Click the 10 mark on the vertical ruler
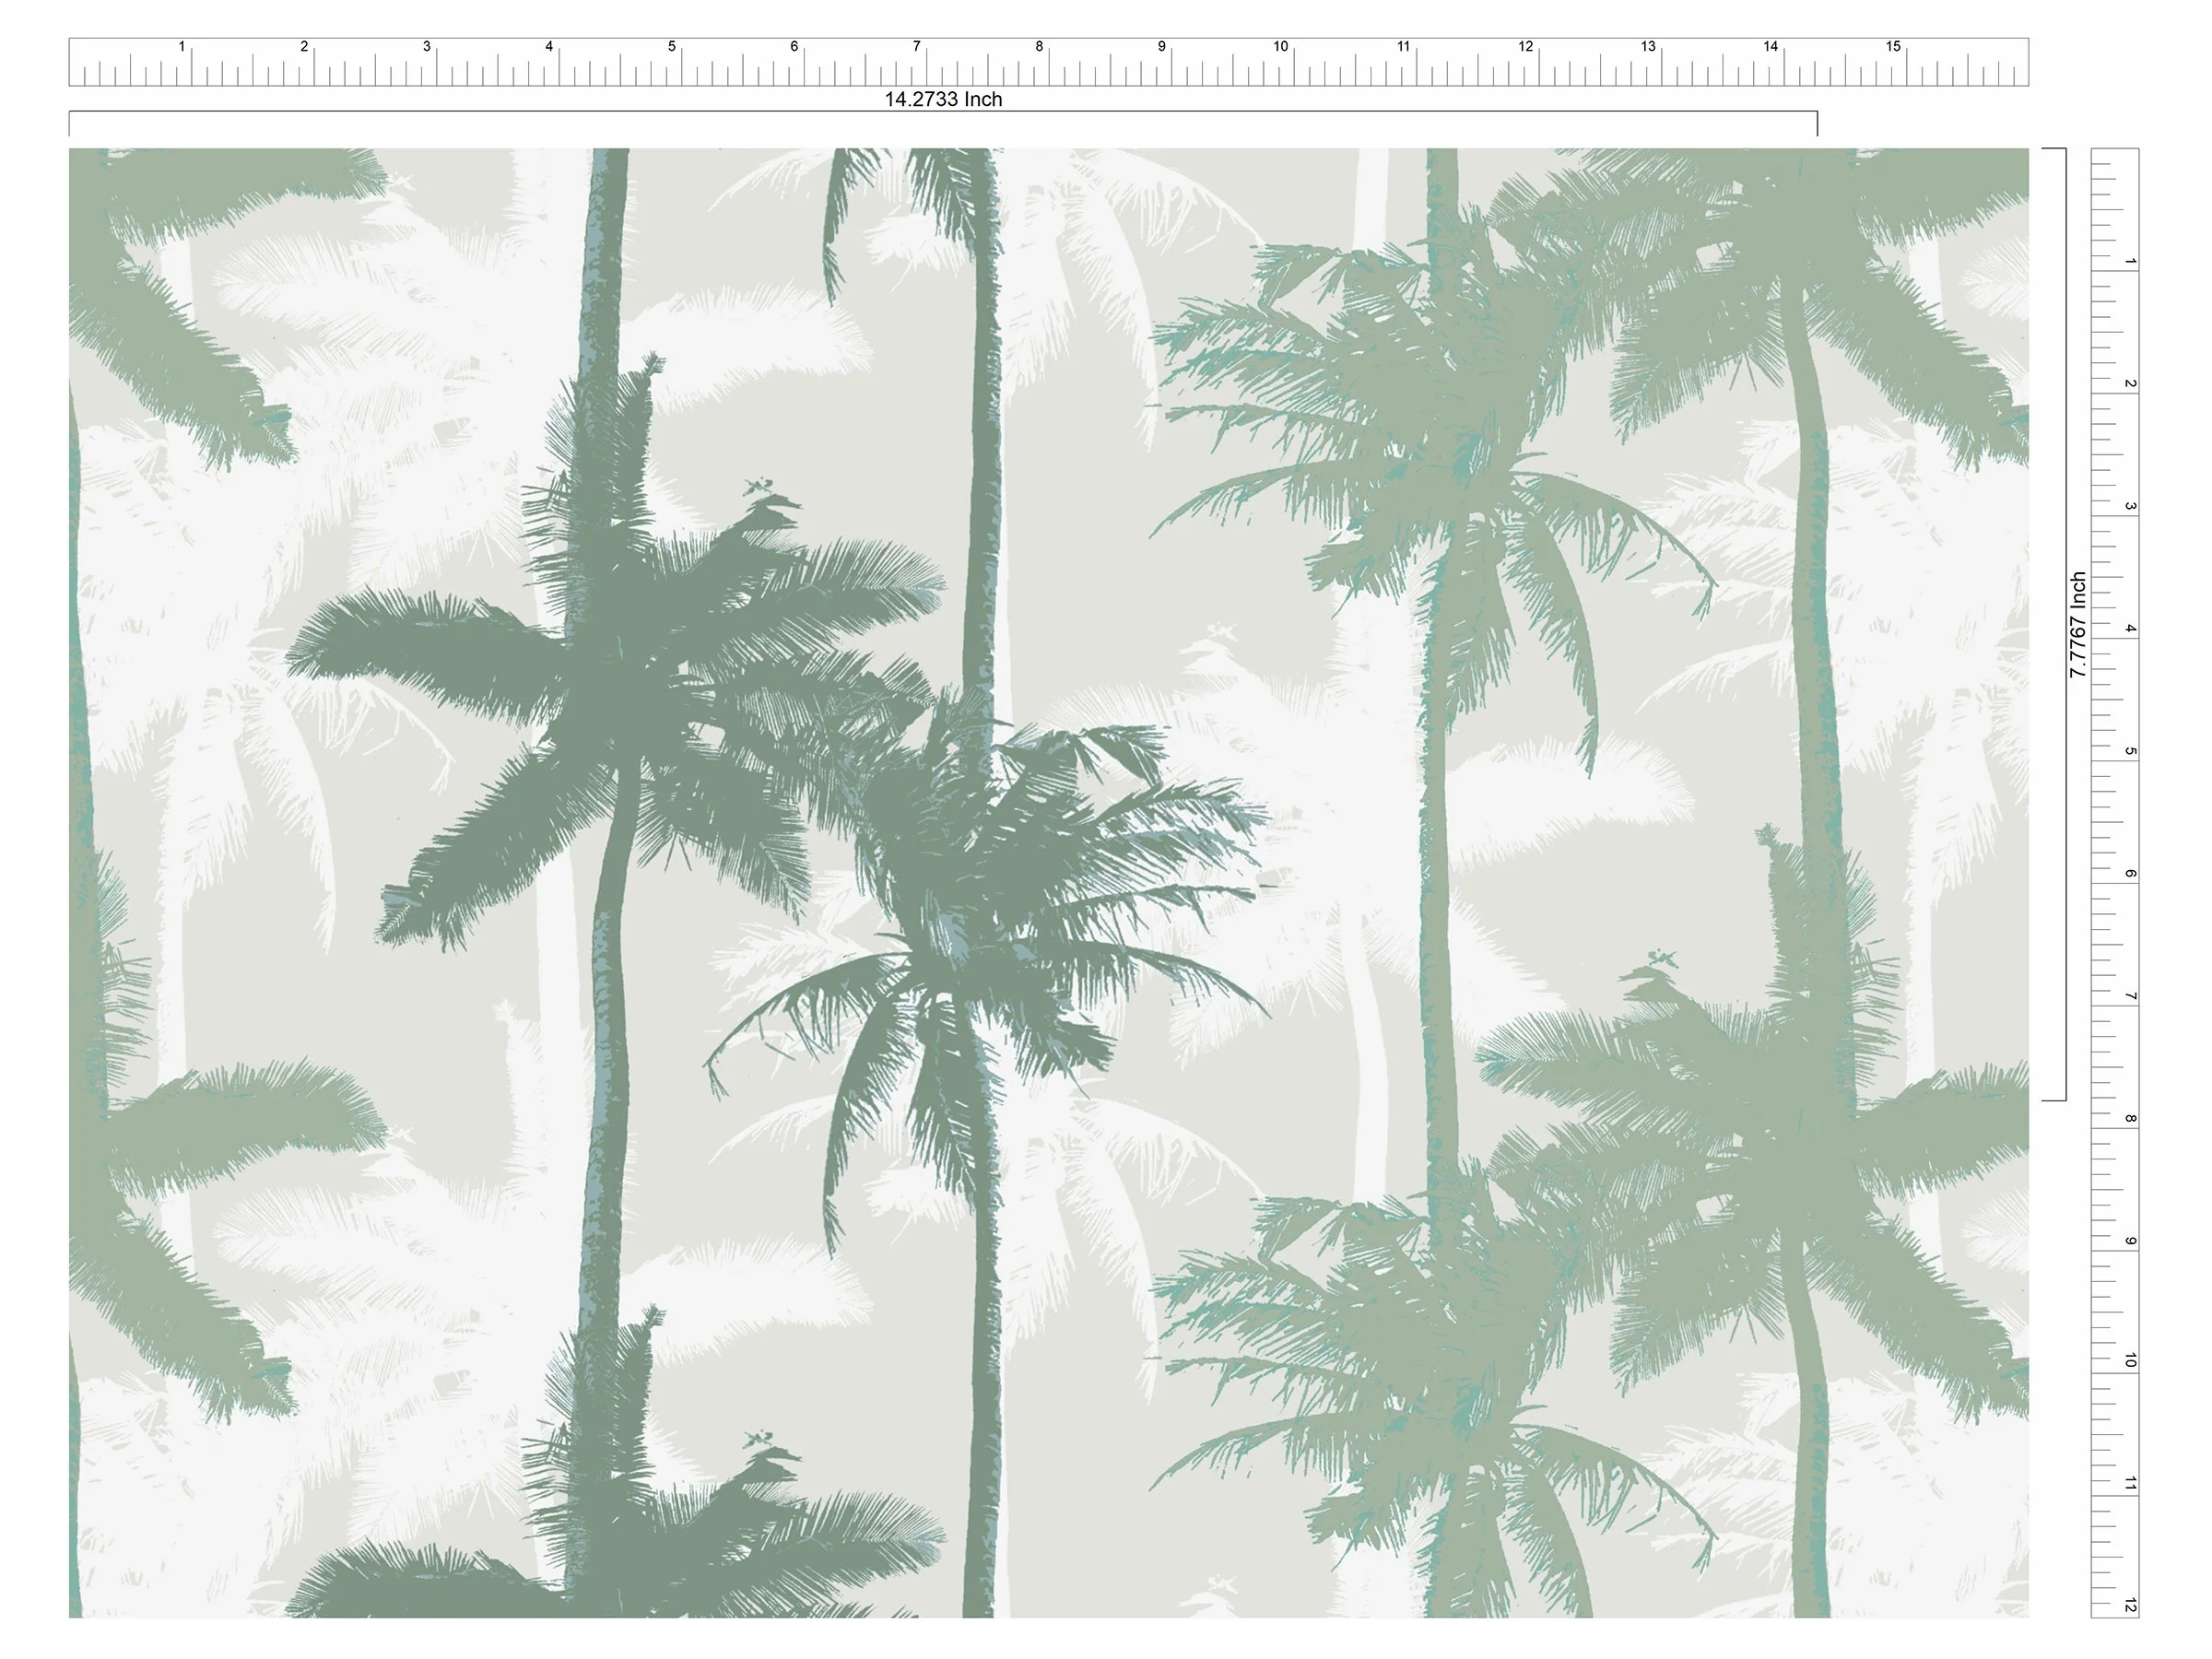Image resolution: width=2212 pixels, height=1659 pixels. [2130, 1362]
